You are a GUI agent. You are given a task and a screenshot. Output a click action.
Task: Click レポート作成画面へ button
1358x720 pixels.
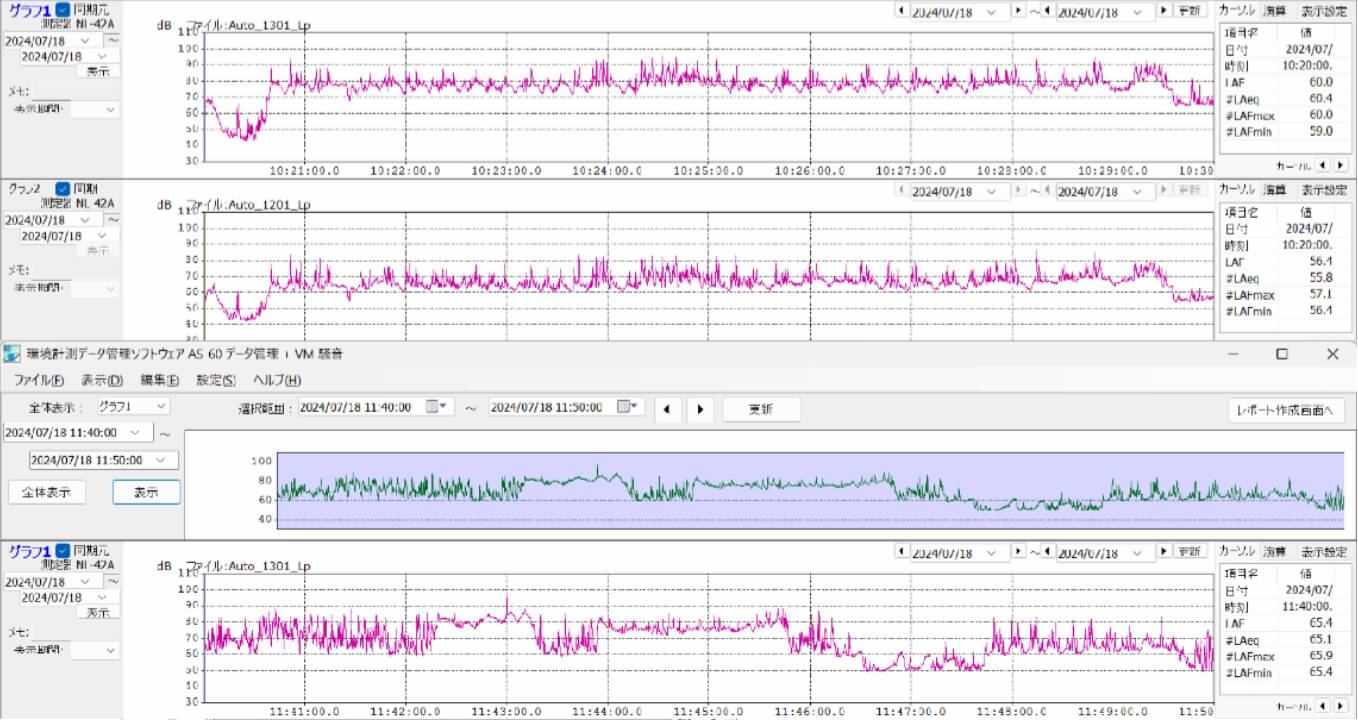(x=1286, y=410)
